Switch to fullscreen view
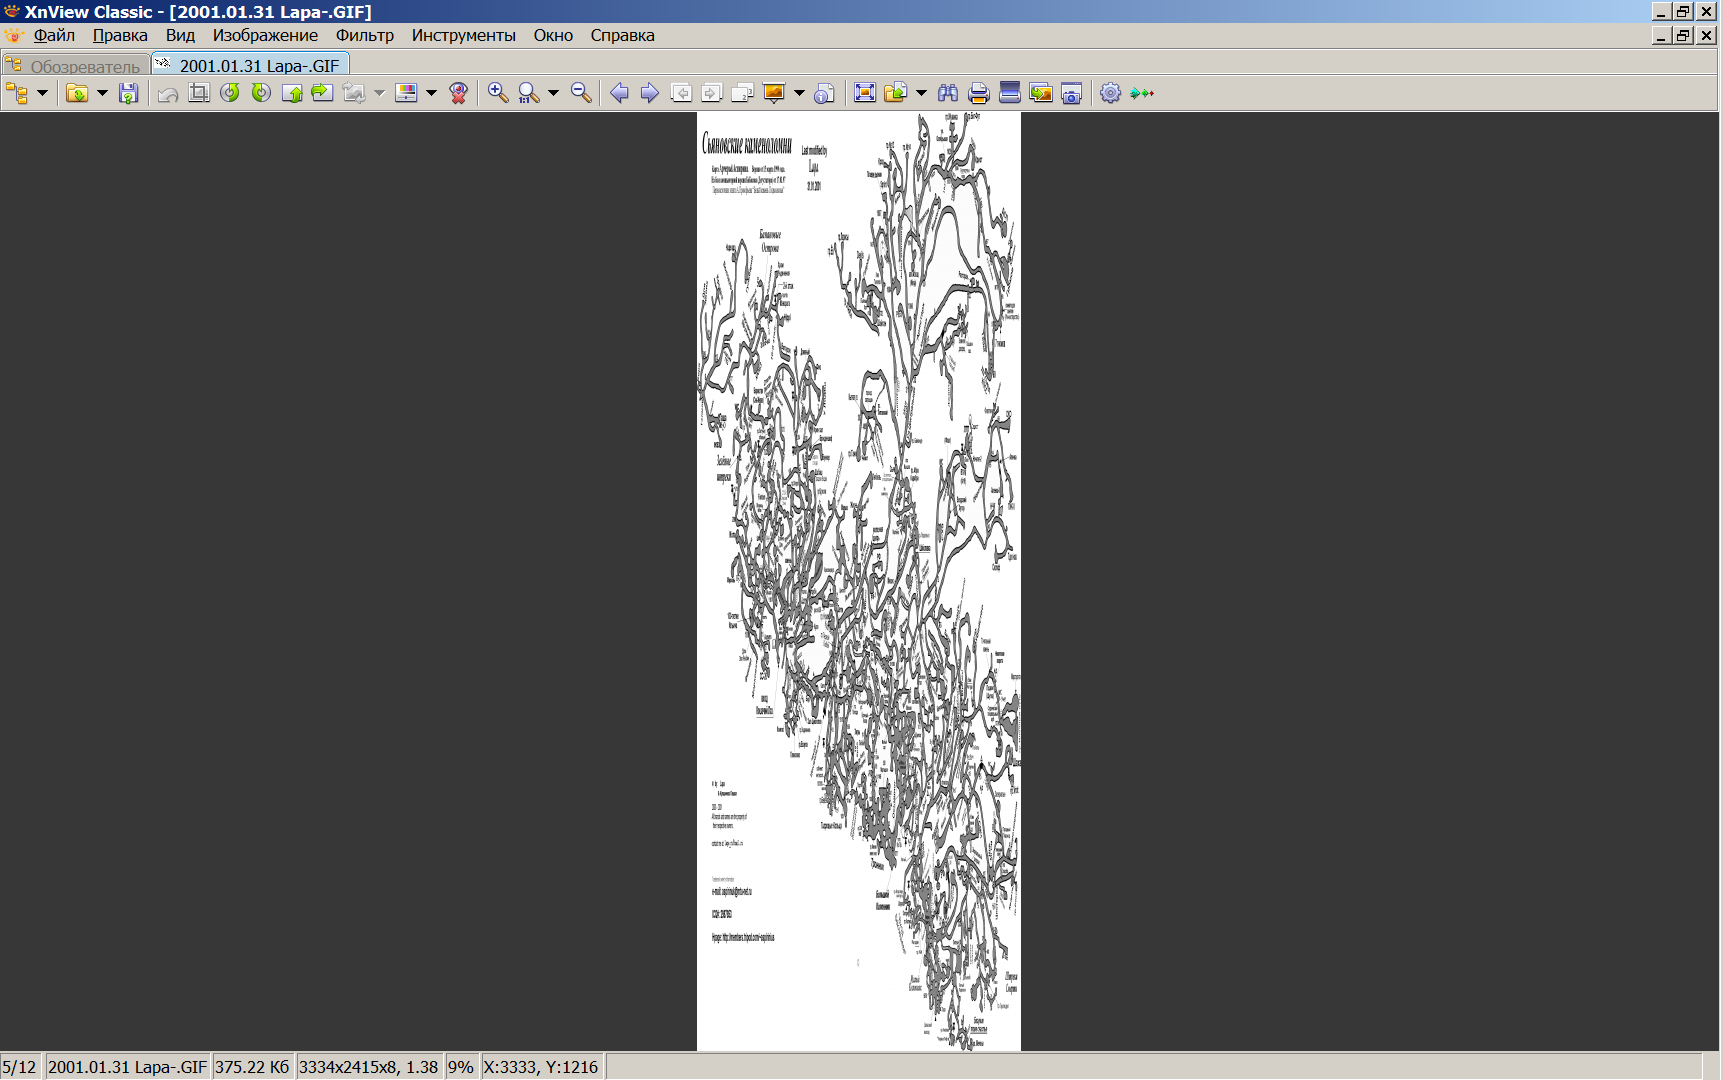1723x1080 pixels. tap(865, 93)
